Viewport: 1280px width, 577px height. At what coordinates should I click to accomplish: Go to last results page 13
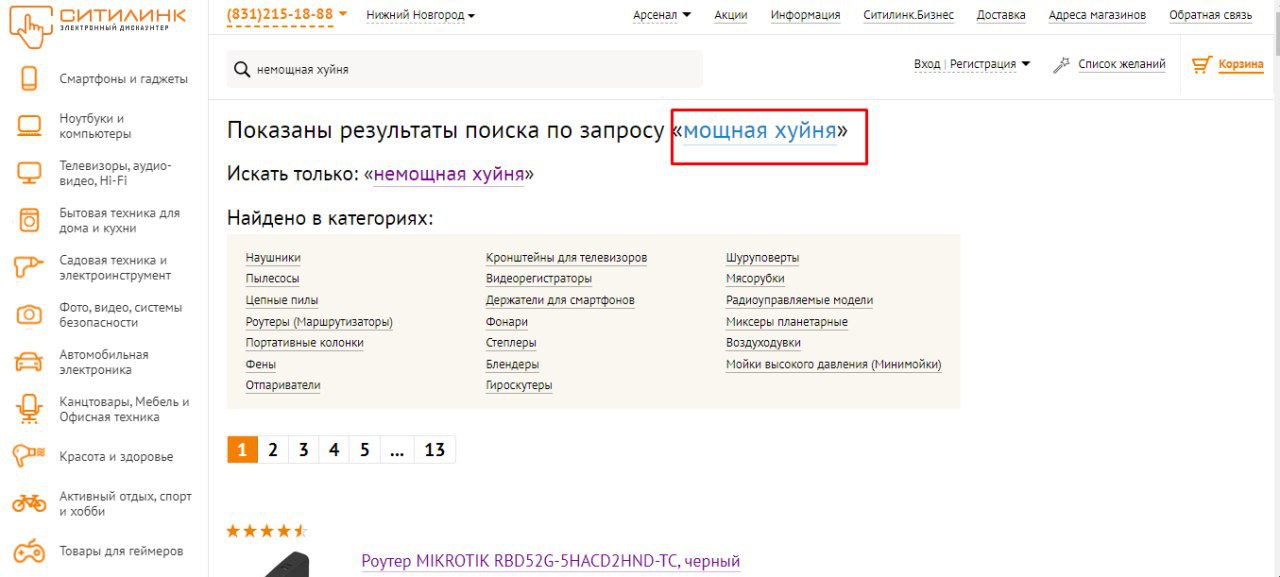pos(434,450)
